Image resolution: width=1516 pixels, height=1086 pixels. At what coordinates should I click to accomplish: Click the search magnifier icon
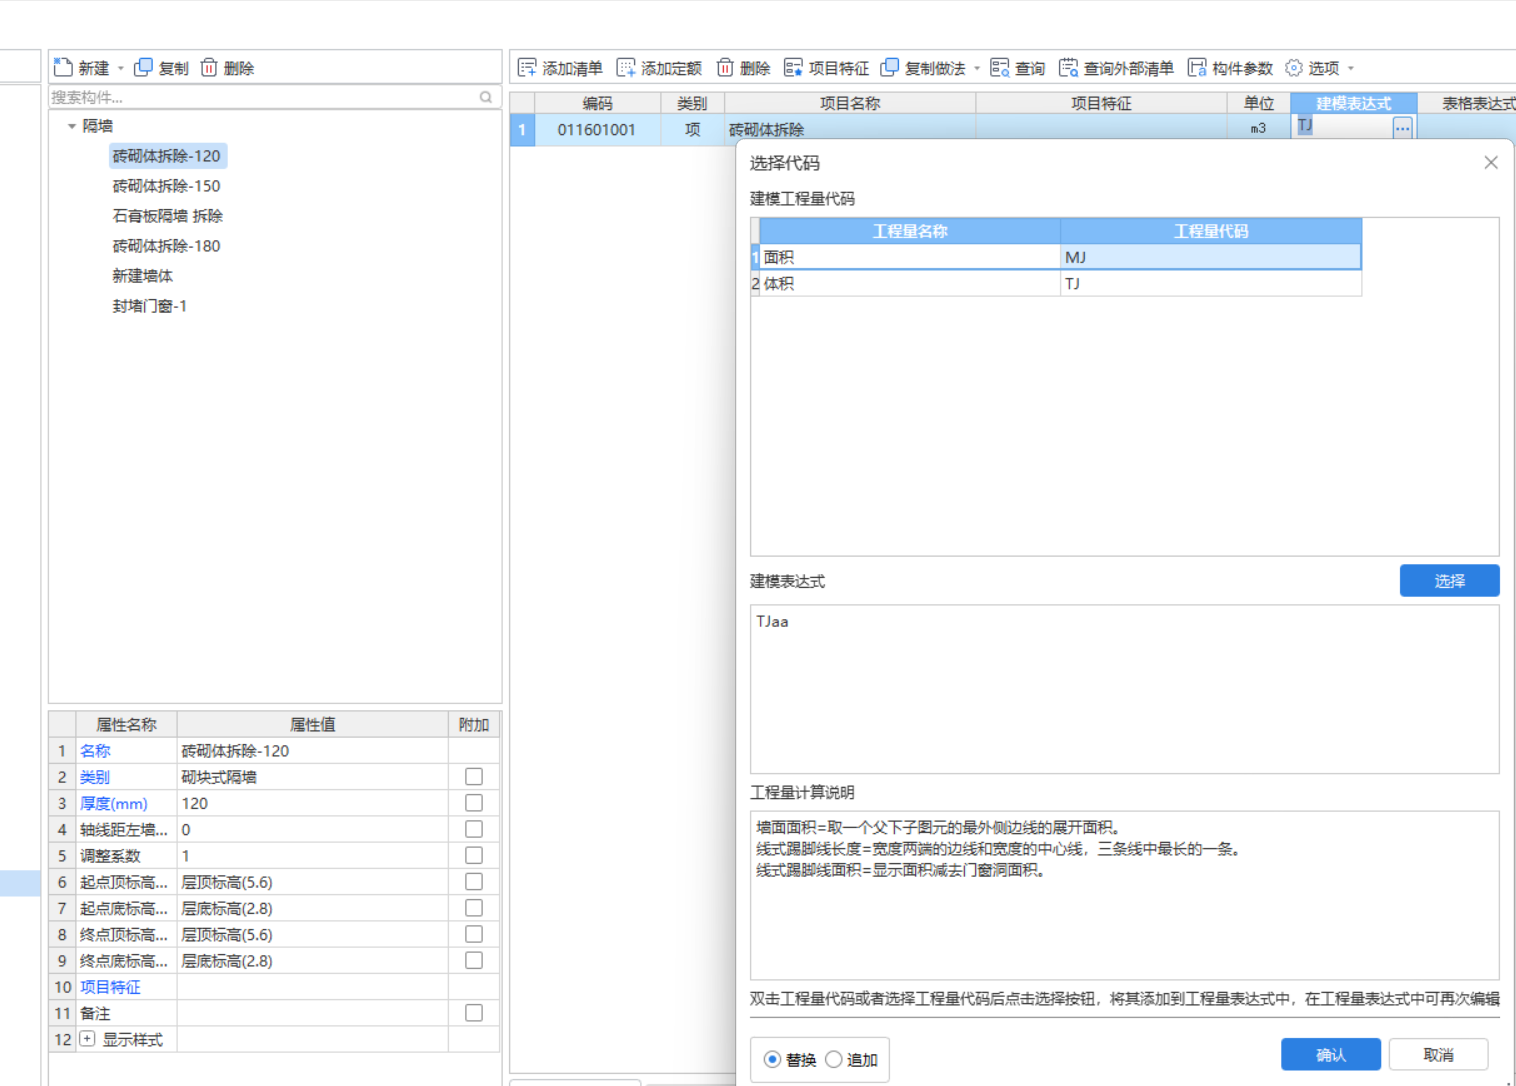[x=486, y=97]
